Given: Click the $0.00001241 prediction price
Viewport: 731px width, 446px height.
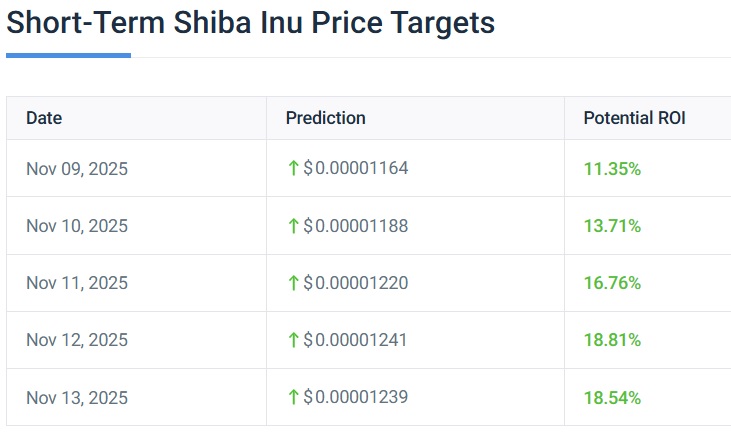Looking at the screenshot, I should coord(355,340).
